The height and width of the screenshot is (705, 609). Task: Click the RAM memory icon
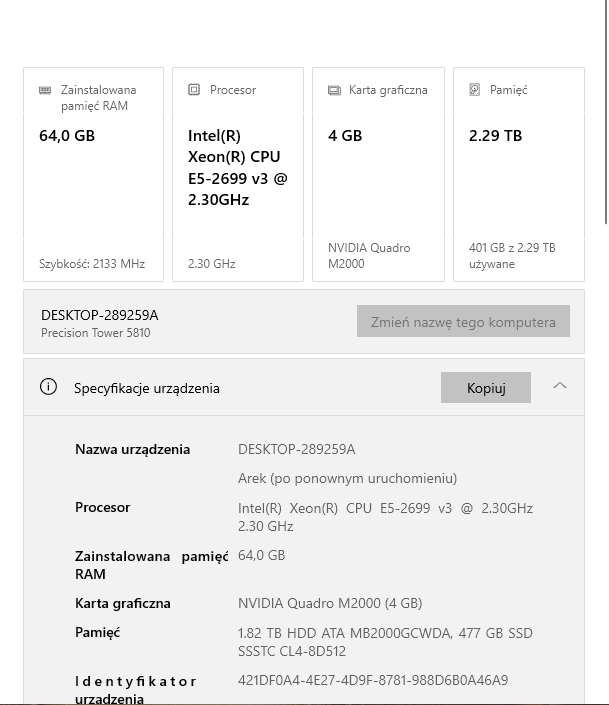click(45, 90)
